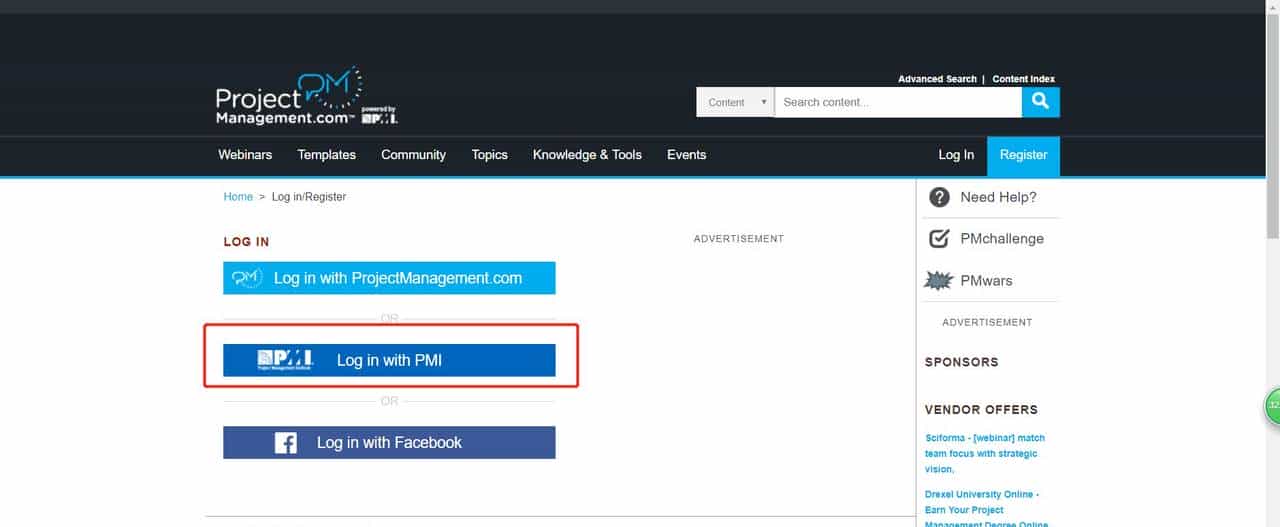Log in with ProjectManagement.com button

389,278
